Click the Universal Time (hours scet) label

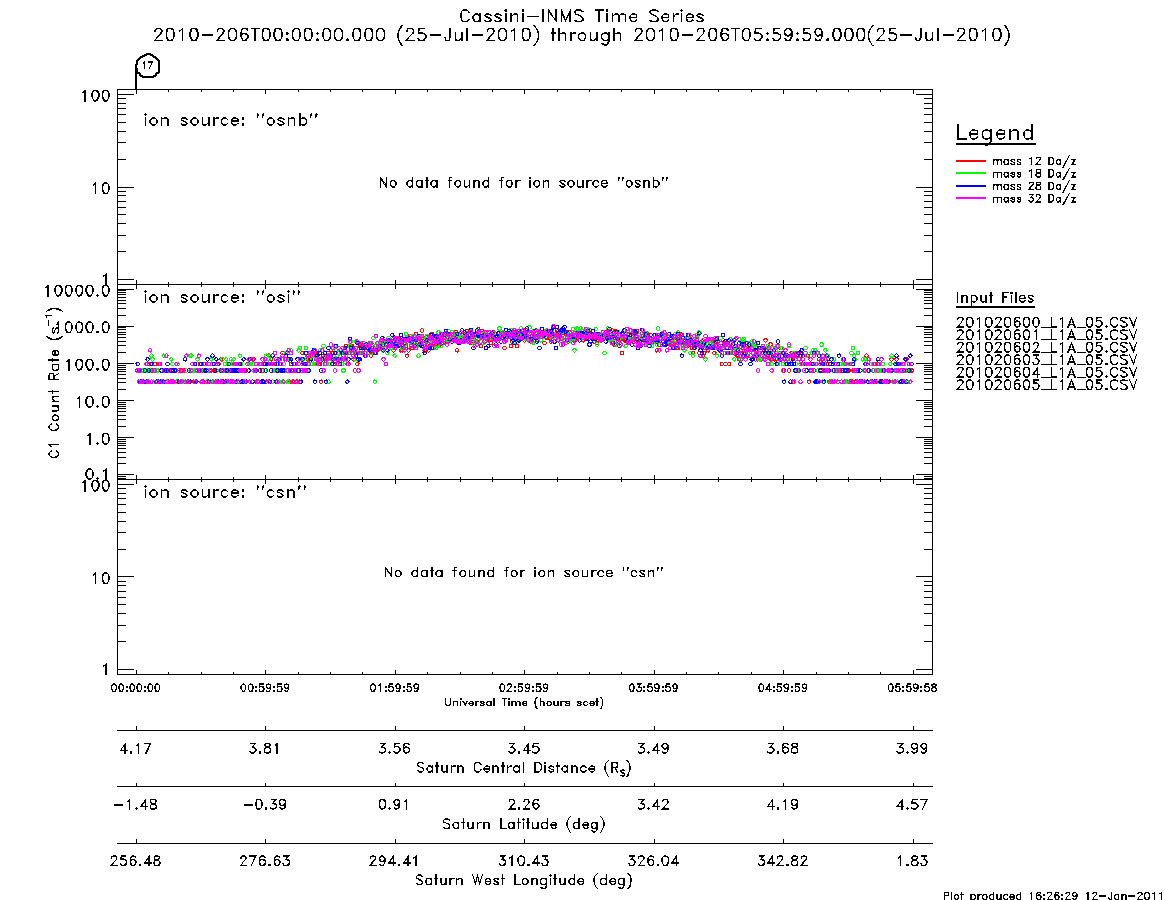pyautogui.click(x=524, y=702)
